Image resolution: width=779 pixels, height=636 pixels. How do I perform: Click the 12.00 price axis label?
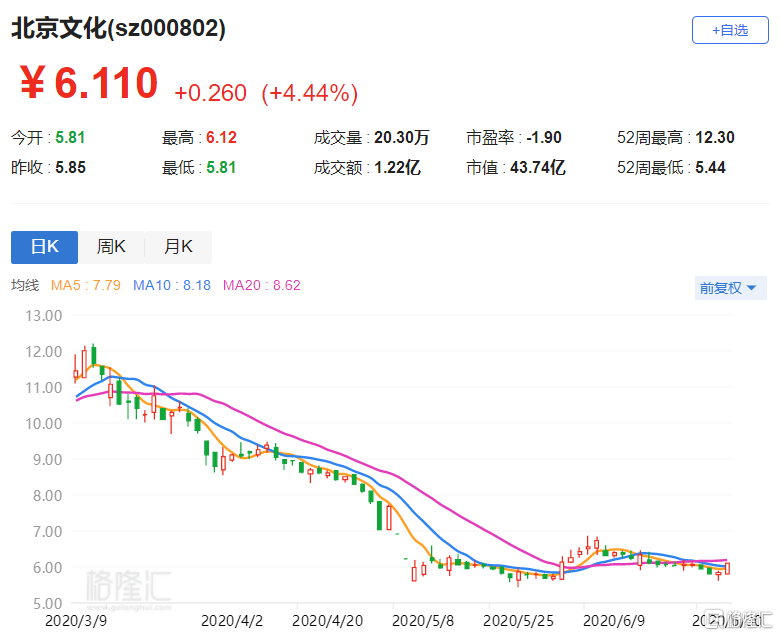(44, 352)
